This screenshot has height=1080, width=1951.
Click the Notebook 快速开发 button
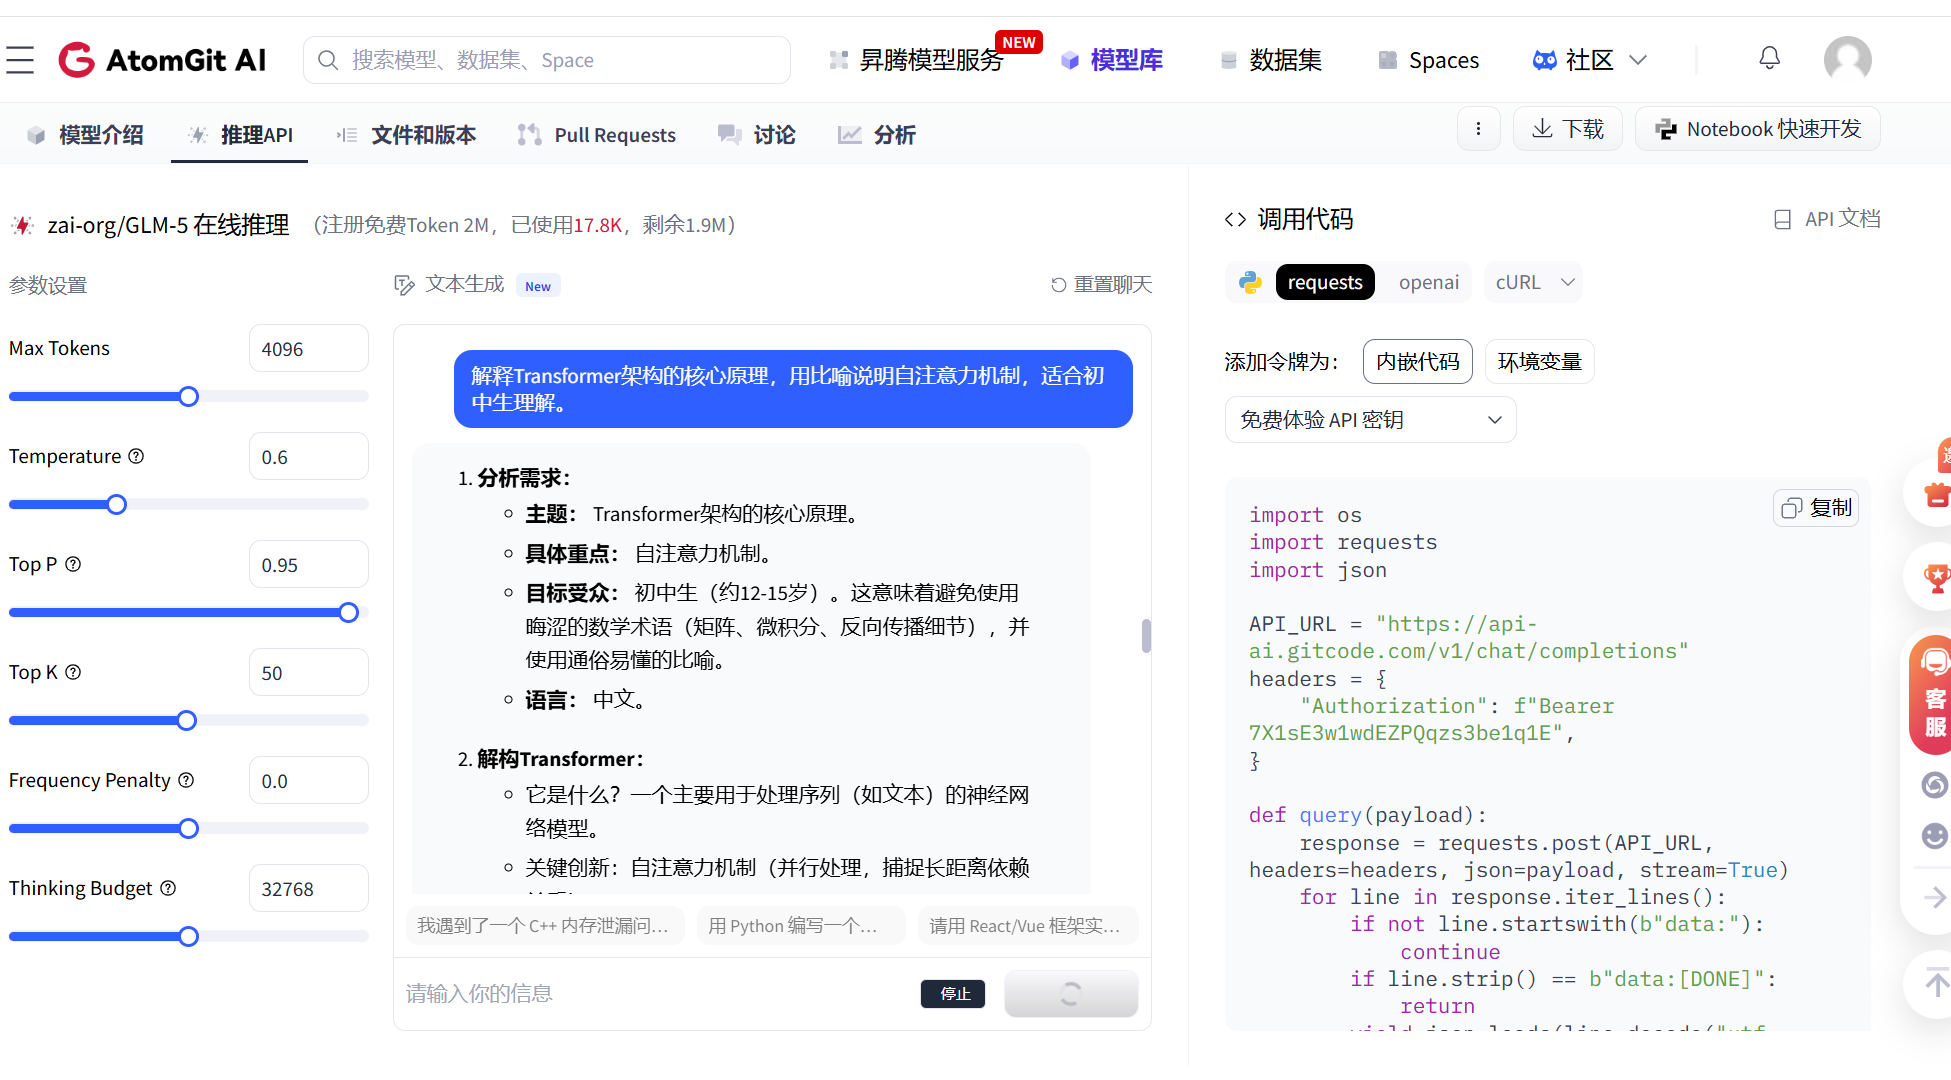click(x=1757, y=128)
